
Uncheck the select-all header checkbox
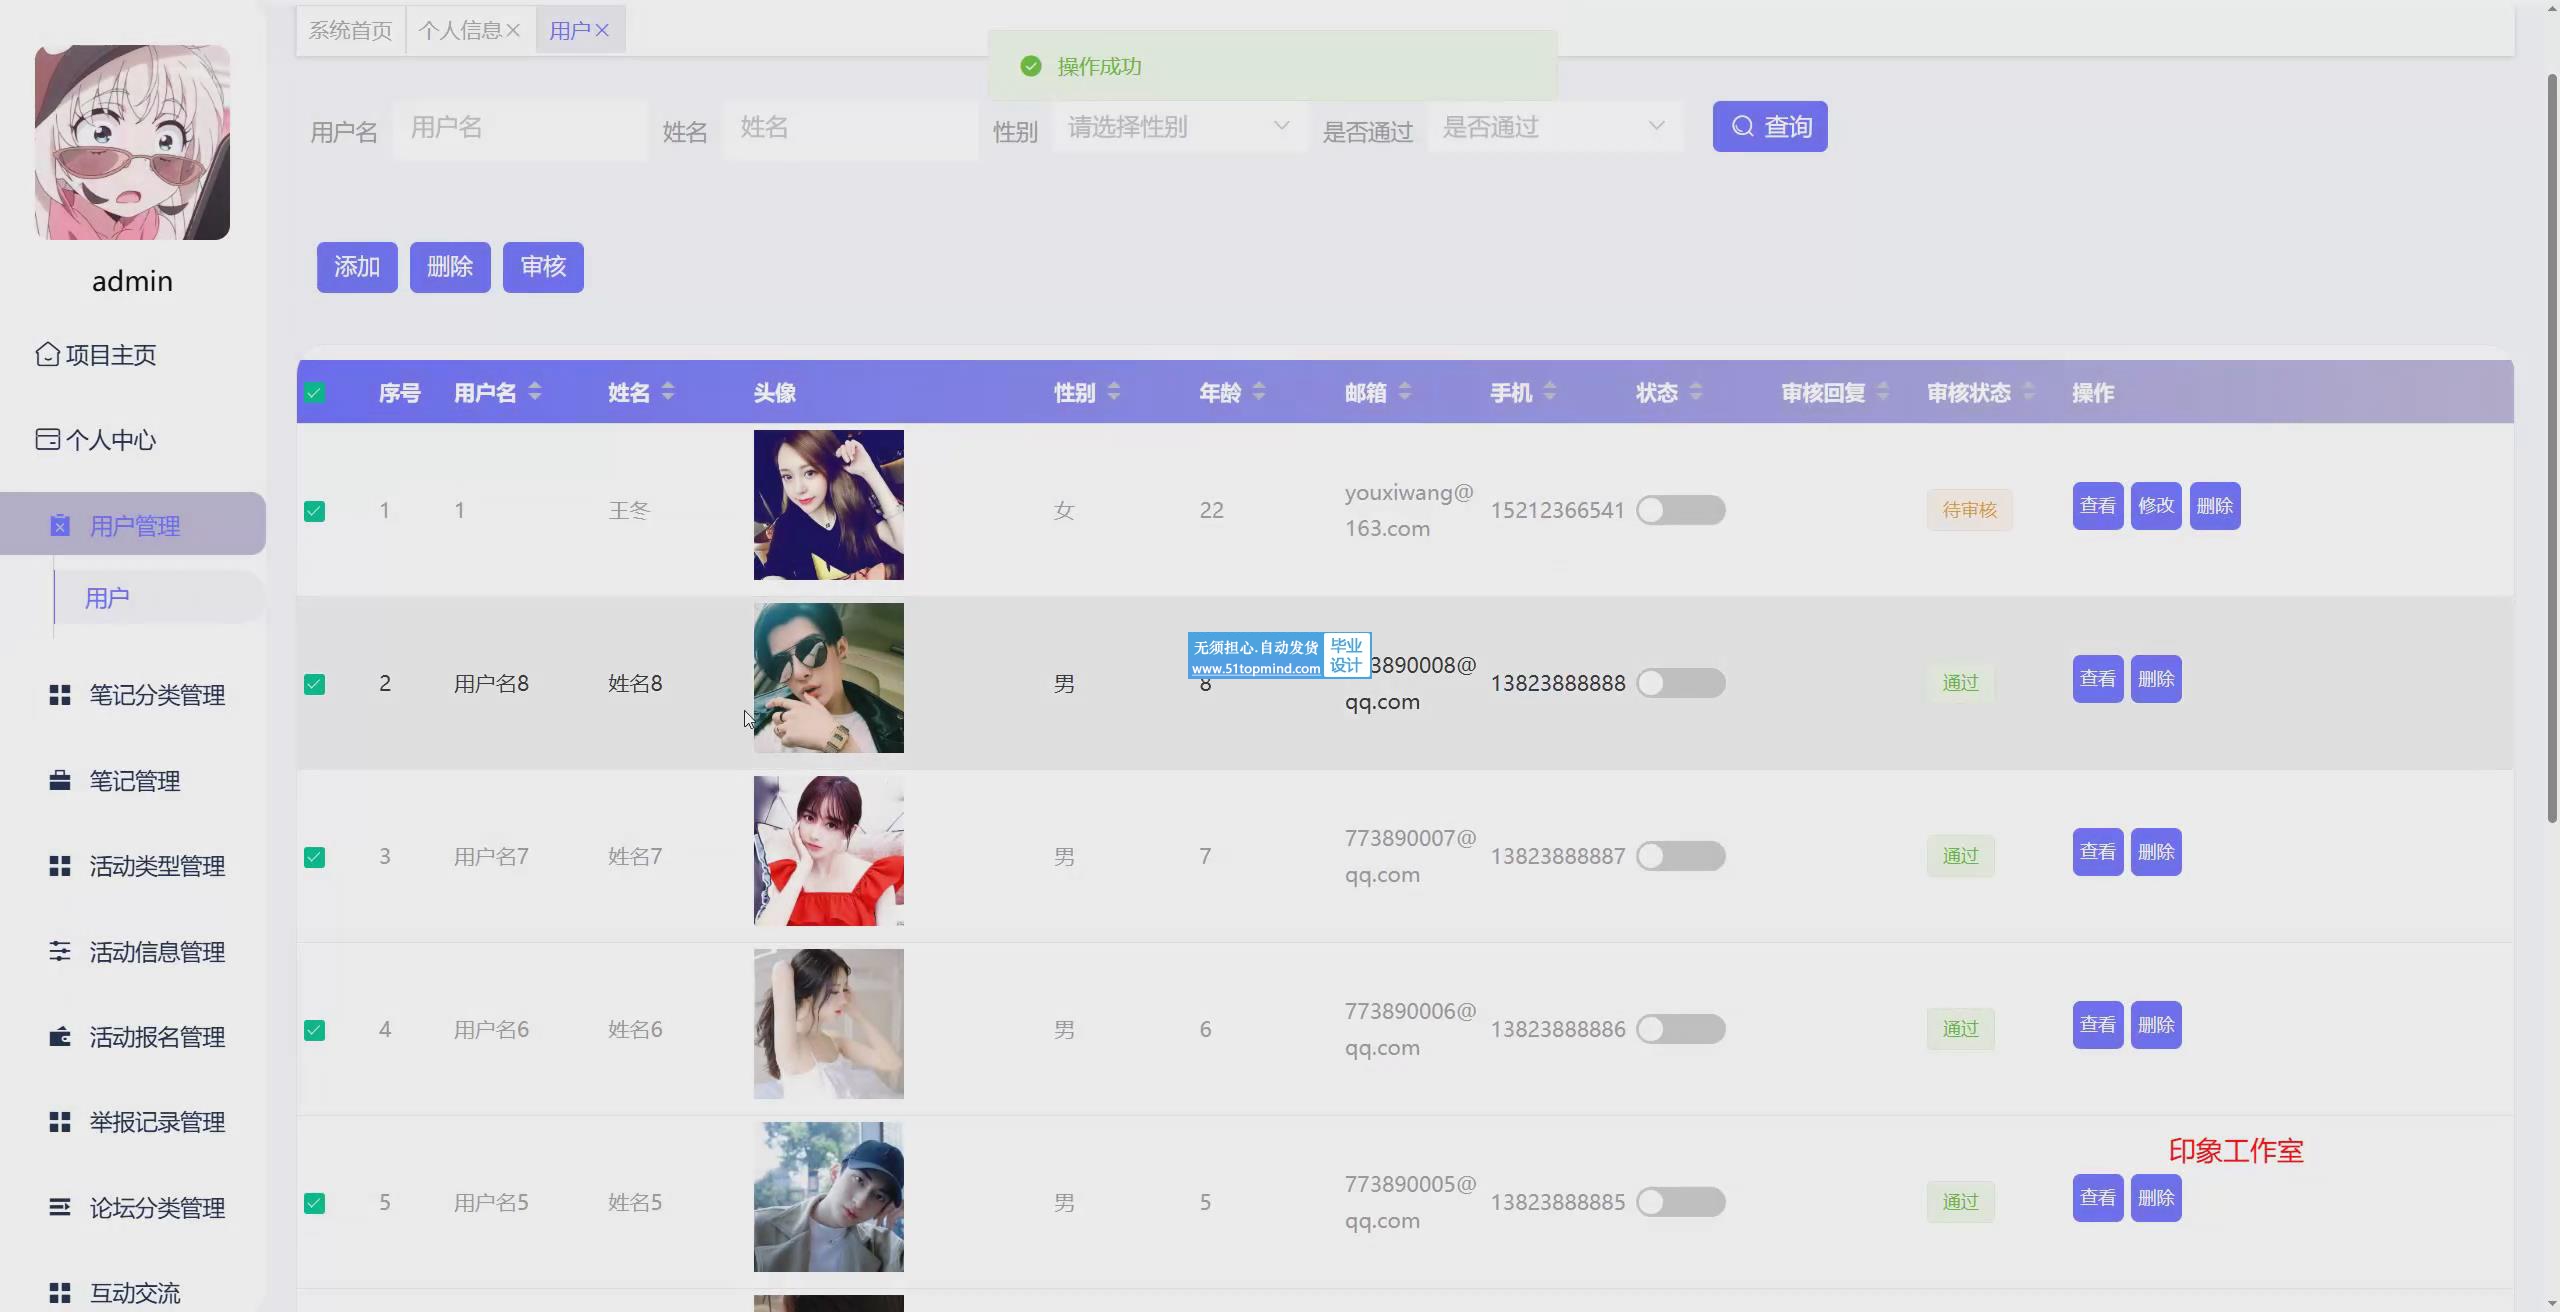(314, 393)
